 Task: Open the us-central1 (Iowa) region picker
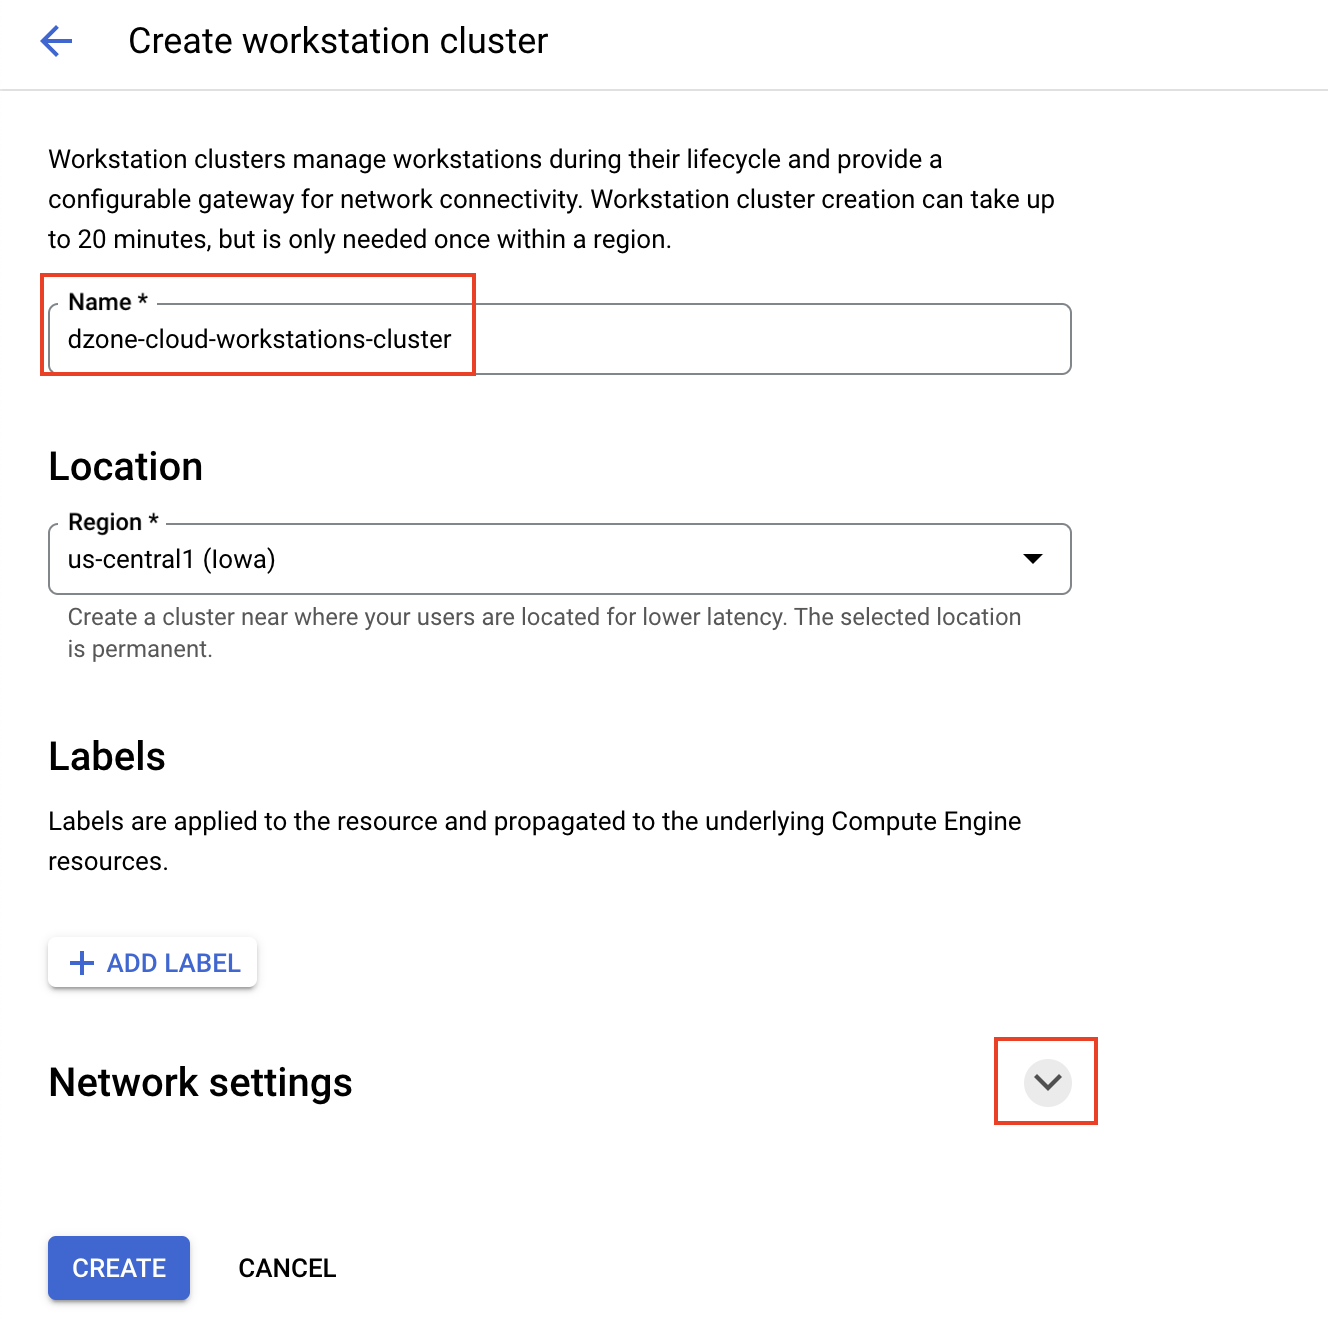560,559
